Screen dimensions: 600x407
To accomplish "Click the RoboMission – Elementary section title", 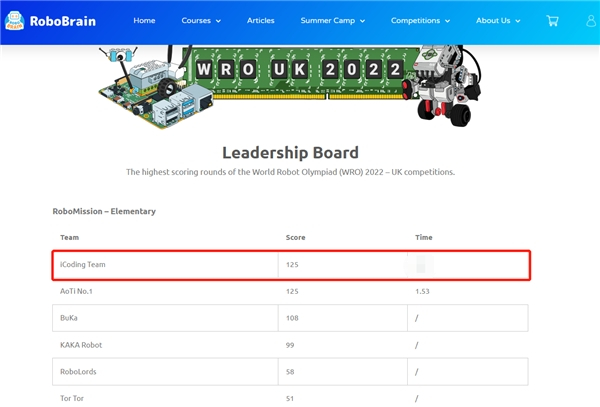I will [104, 211].
